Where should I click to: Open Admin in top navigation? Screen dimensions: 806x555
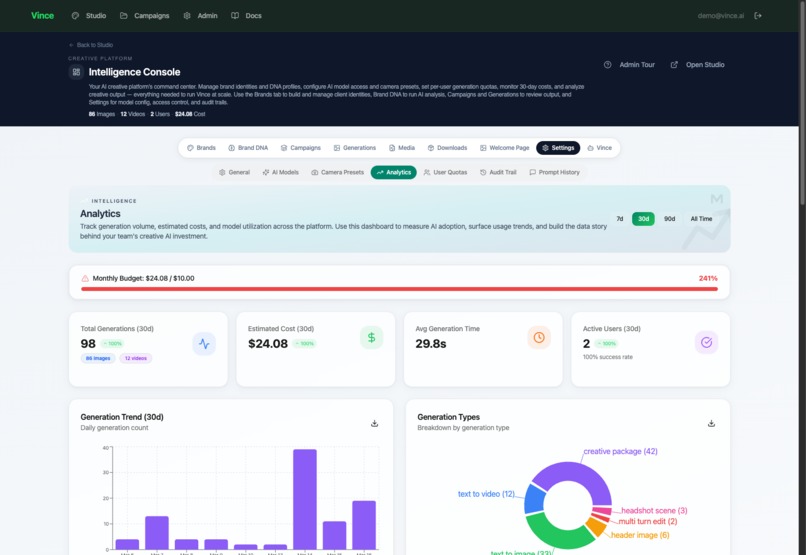tap(200, 15)
